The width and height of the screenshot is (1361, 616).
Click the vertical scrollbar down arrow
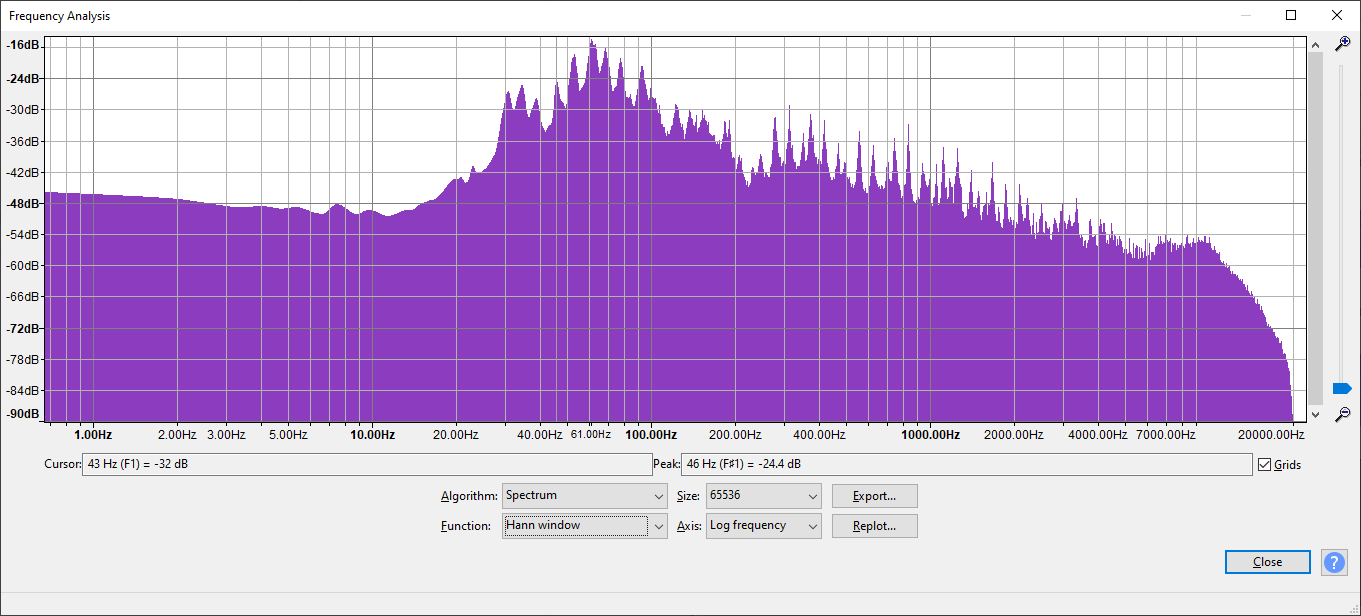pos(1315,414)
